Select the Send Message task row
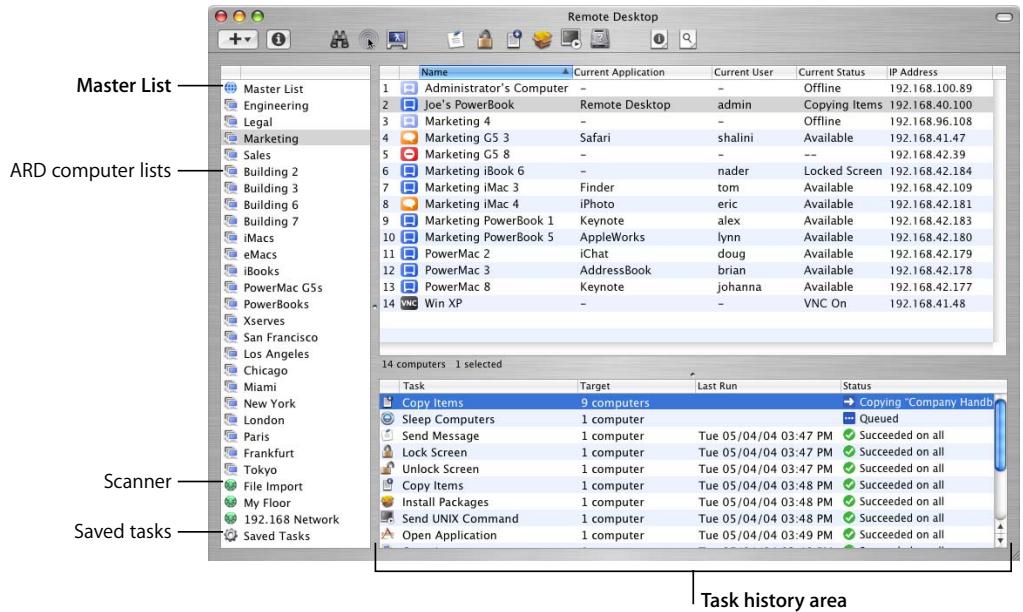Viewport: 1023px width, 612px height. coord(686,436)
